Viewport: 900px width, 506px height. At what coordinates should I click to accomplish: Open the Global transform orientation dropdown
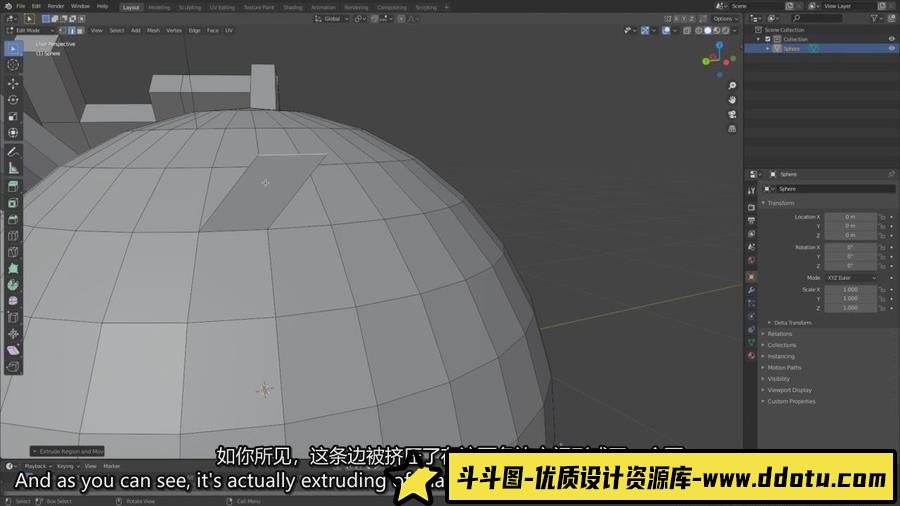[x=332, y=19]
